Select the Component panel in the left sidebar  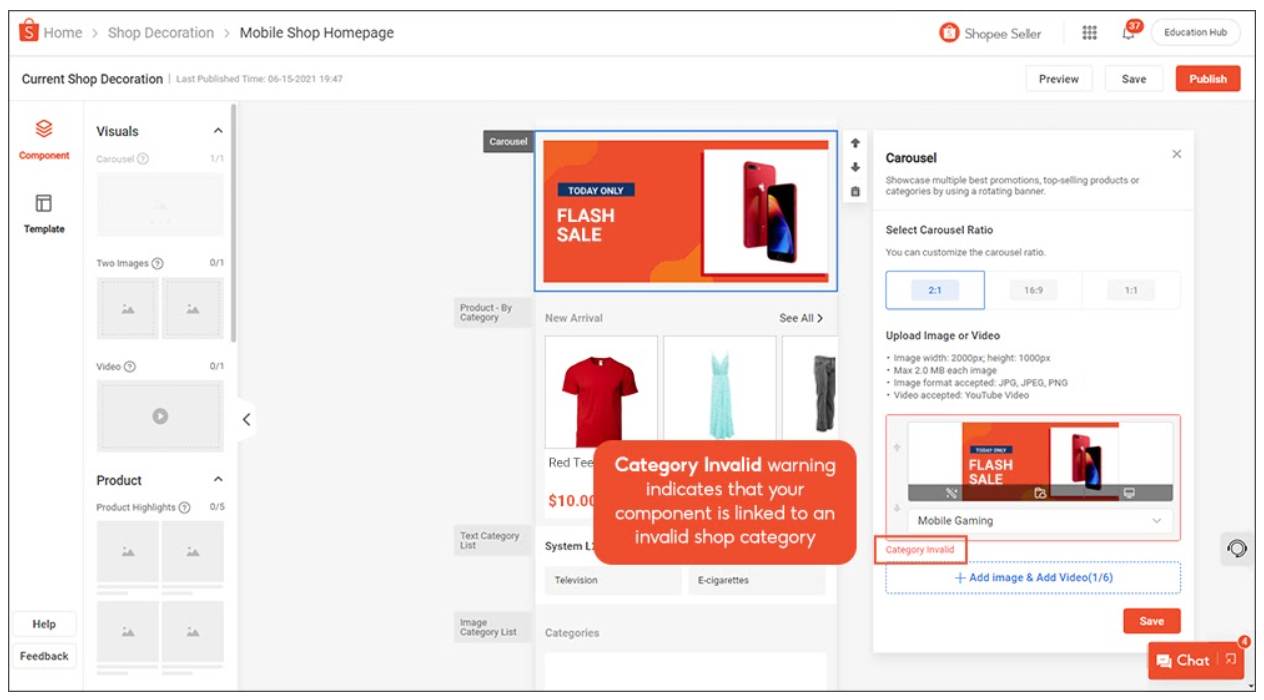pyautogui.click(x=42, y=138)
